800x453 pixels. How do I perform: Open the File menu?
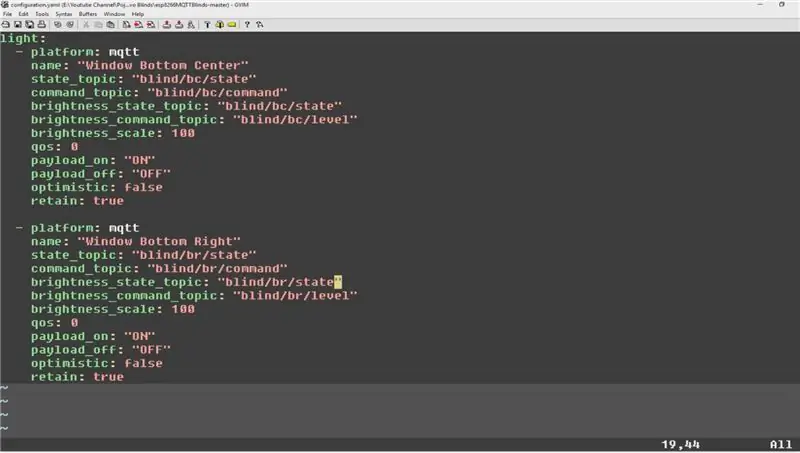[x=8, y=14]
